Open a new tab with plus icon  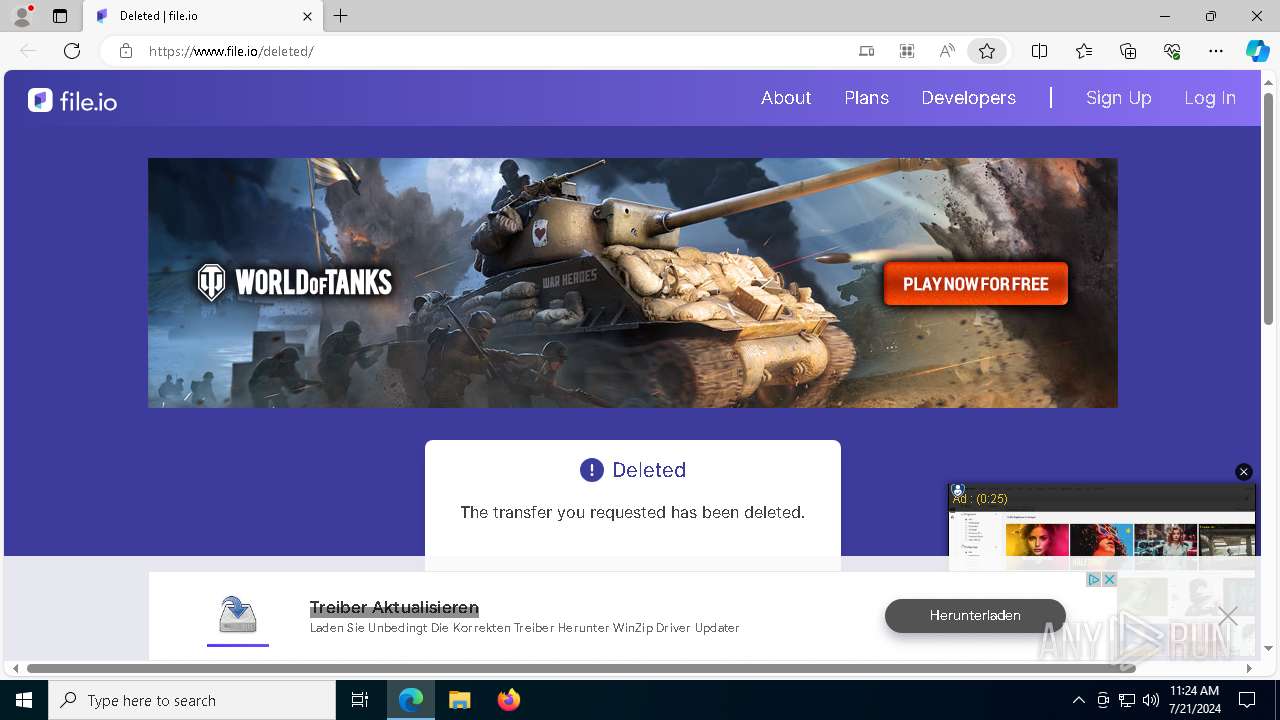pyautogui.click(x=341, y=16)
